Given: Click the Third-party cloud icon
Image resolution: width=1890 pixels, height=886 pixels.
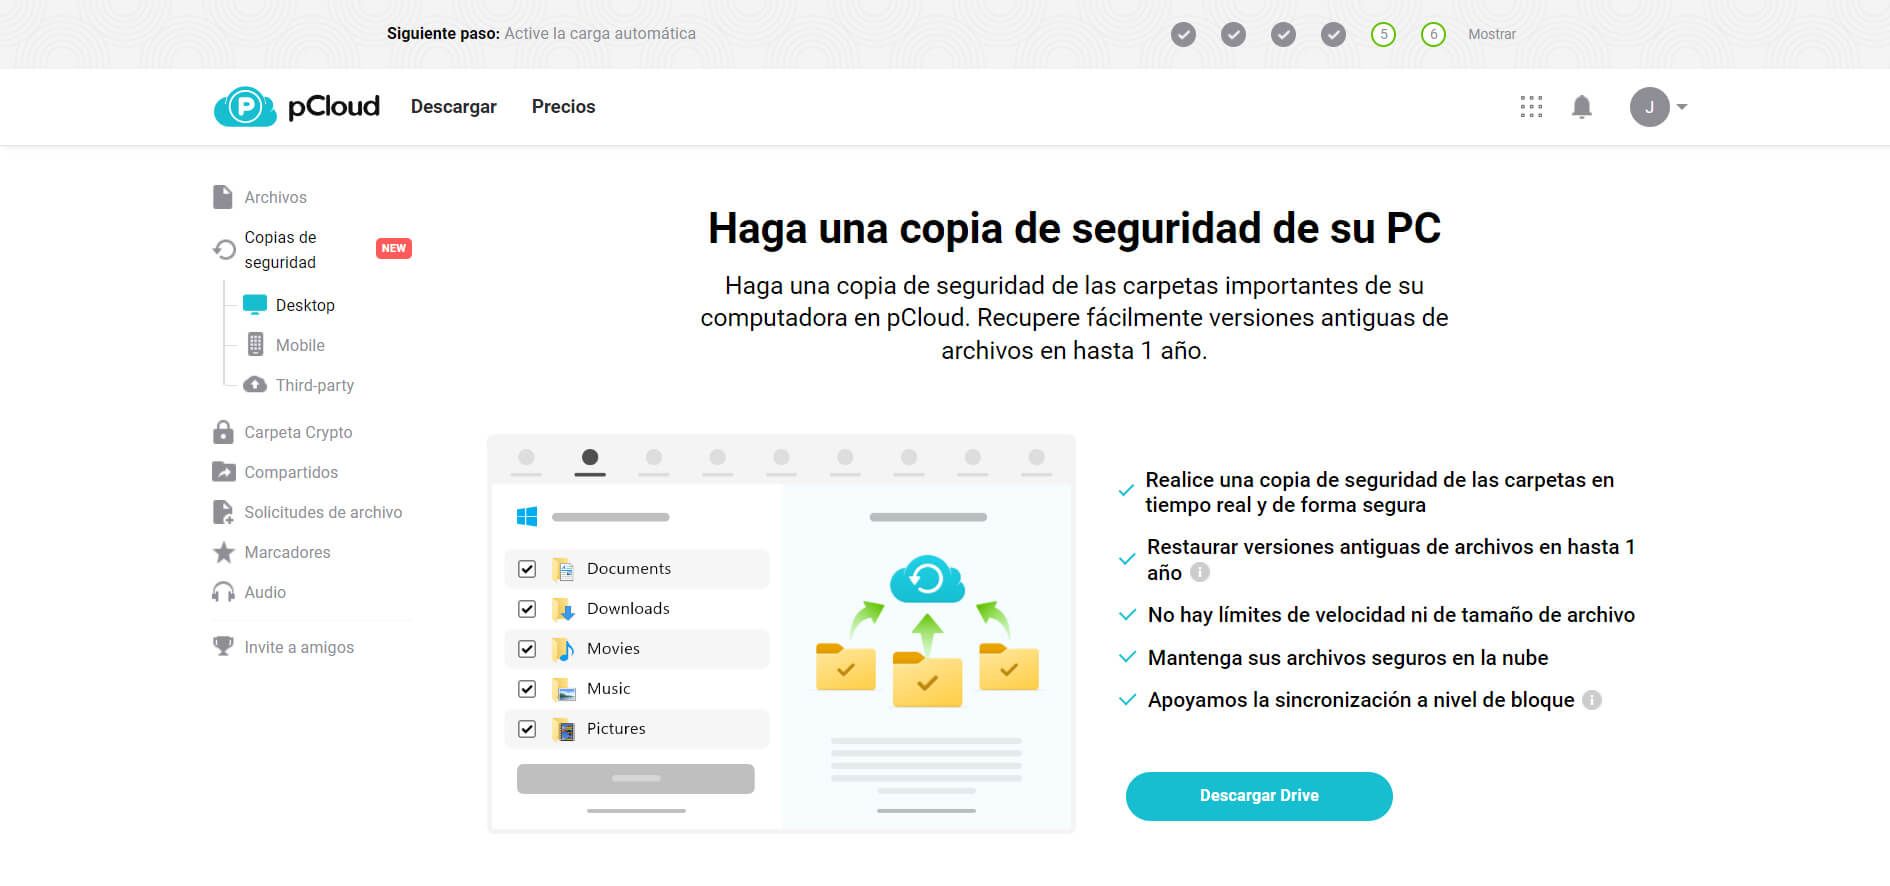Looking at the screenshot, I should [255, 384].
